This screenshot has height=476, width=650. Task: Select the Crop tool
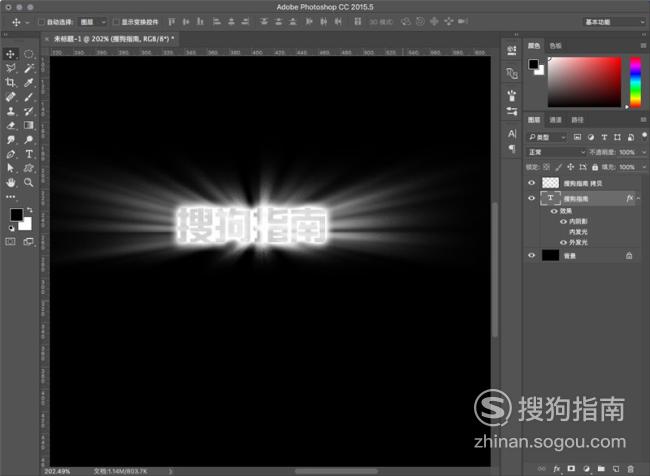click(11, 83)
